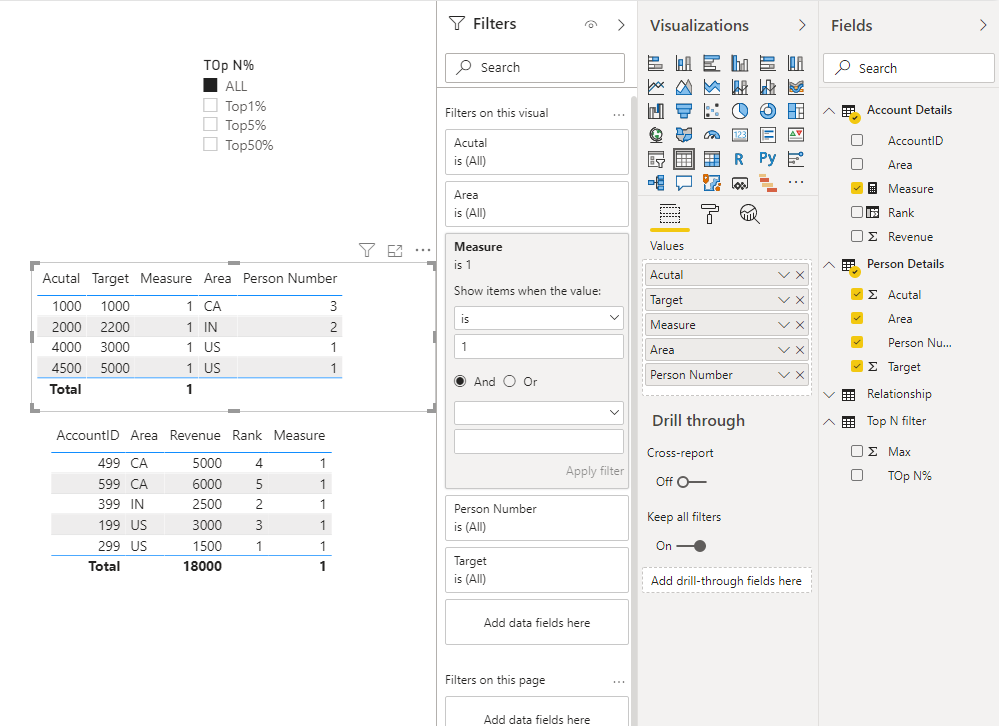Open options for Filters on this visual
The image size is (999, 726).
click(x=619, y=114)
